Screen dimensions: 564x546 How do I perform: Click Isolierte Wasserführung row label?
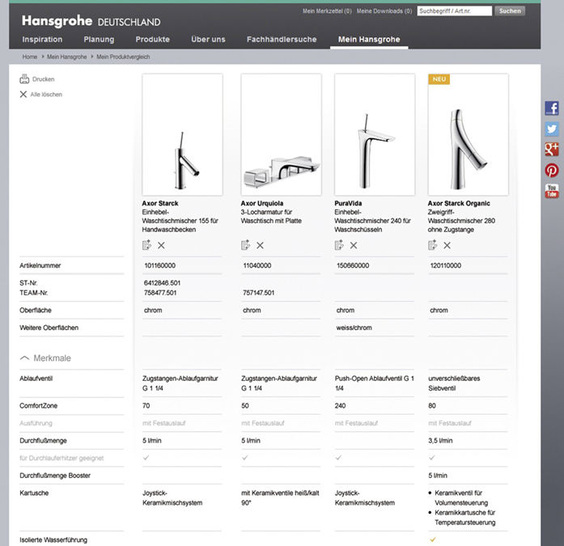coord(53,540)
